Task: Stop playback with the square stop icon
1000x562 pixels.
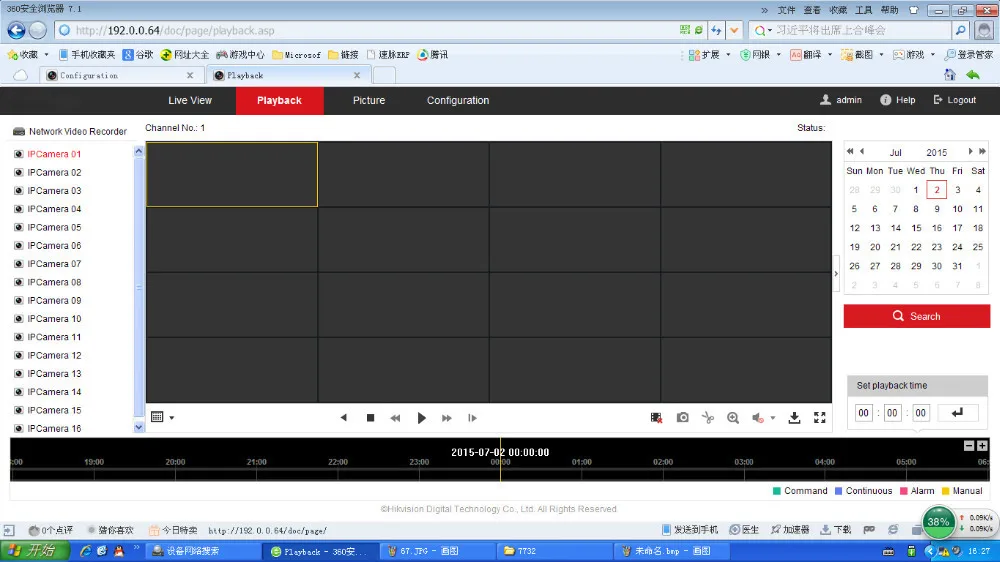Action: click(x=371, y=418)
